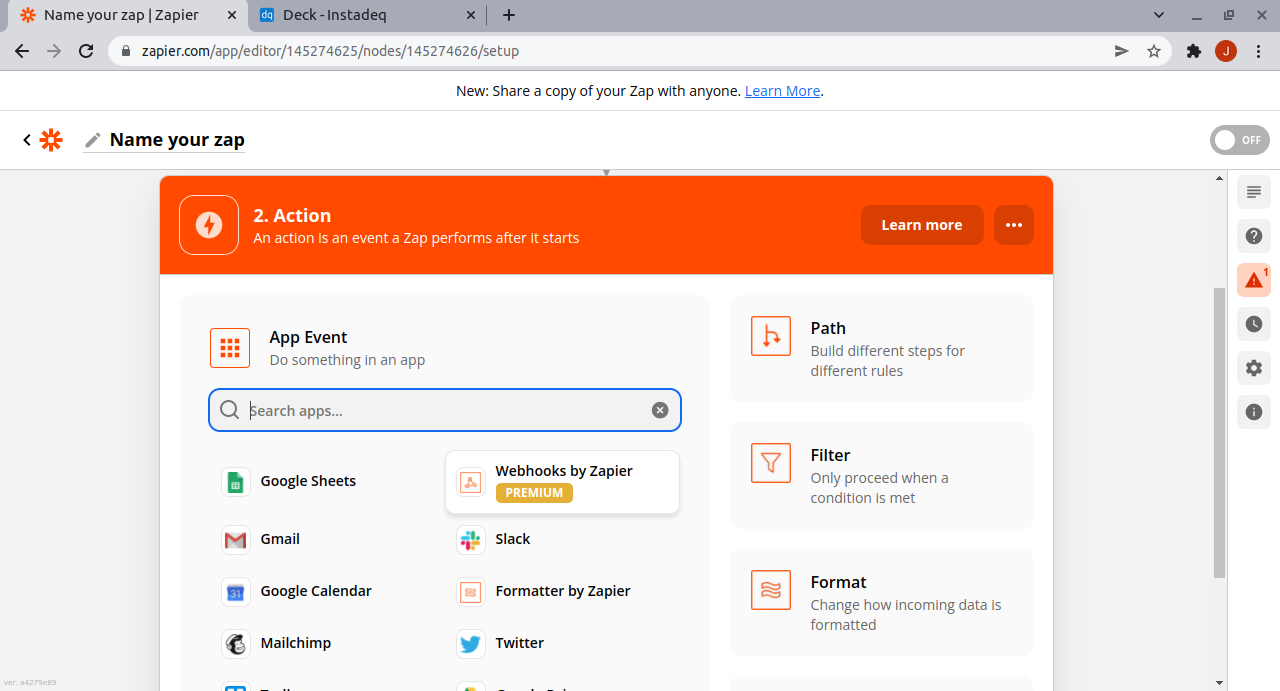This screenshot has width=1280, height=691.
Task: Click the Zapier logo icon
Action: 51,140
